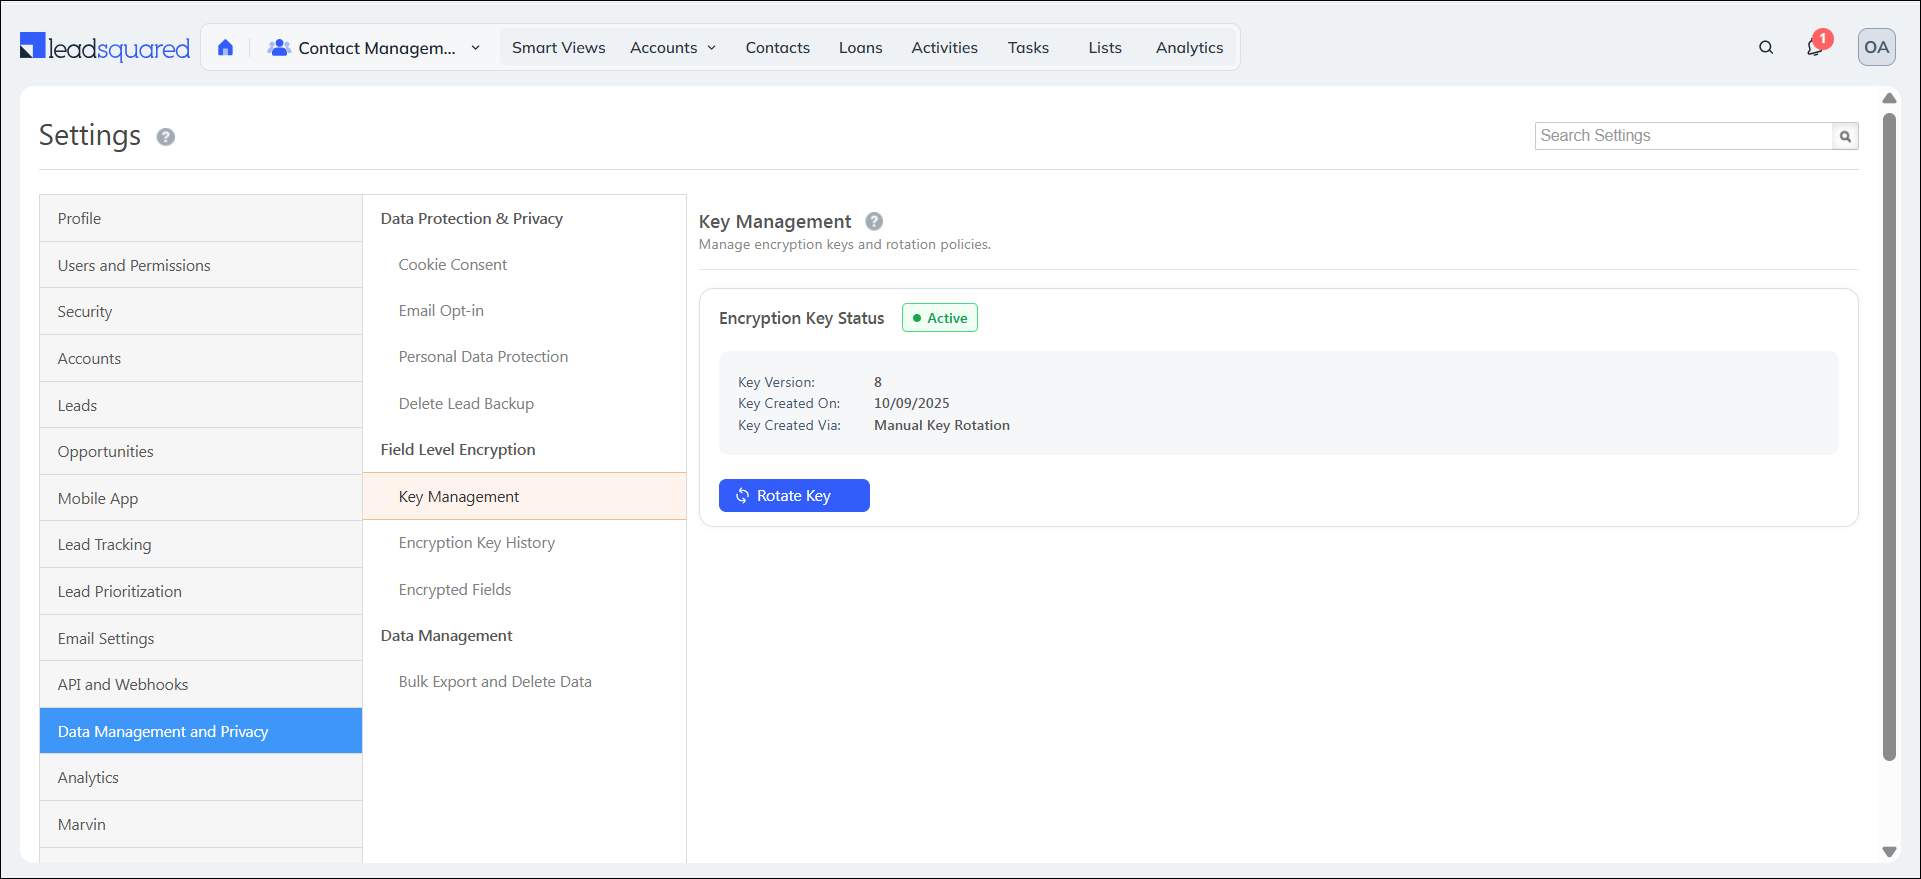Open Encrypted Fields settings
The image size is (1921, 879).
454,590
